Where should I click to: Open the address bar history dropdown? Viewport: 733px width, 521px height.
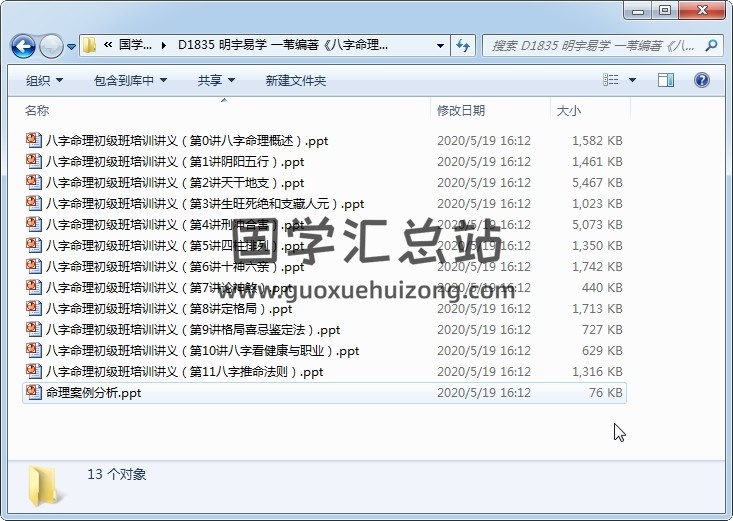tap(440, 46)
